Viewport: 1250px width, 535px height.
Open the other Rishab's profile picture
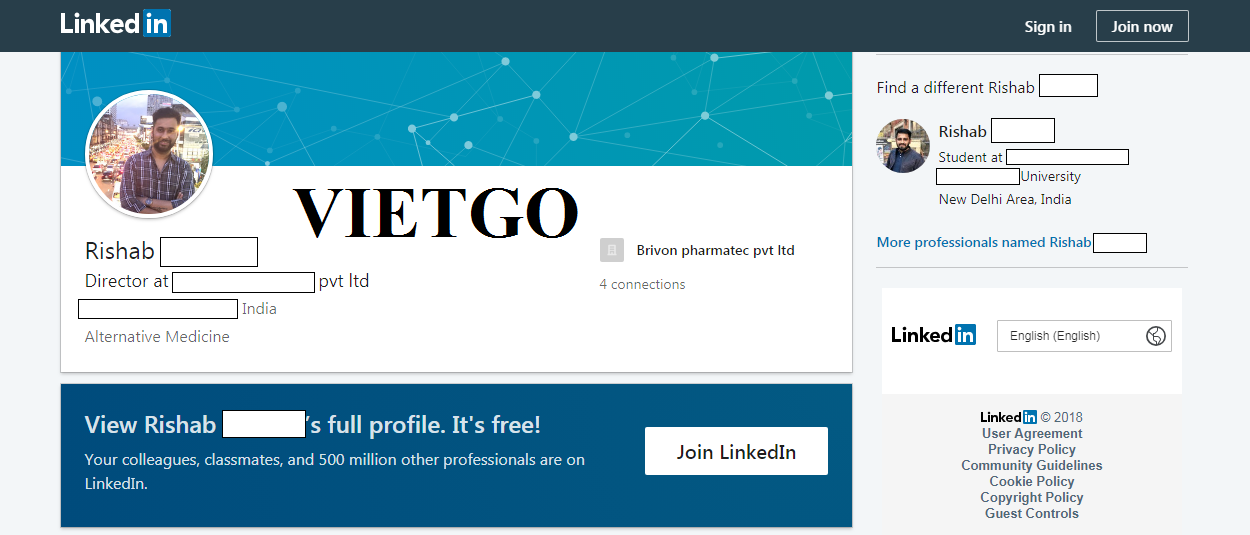pos(903,146)
